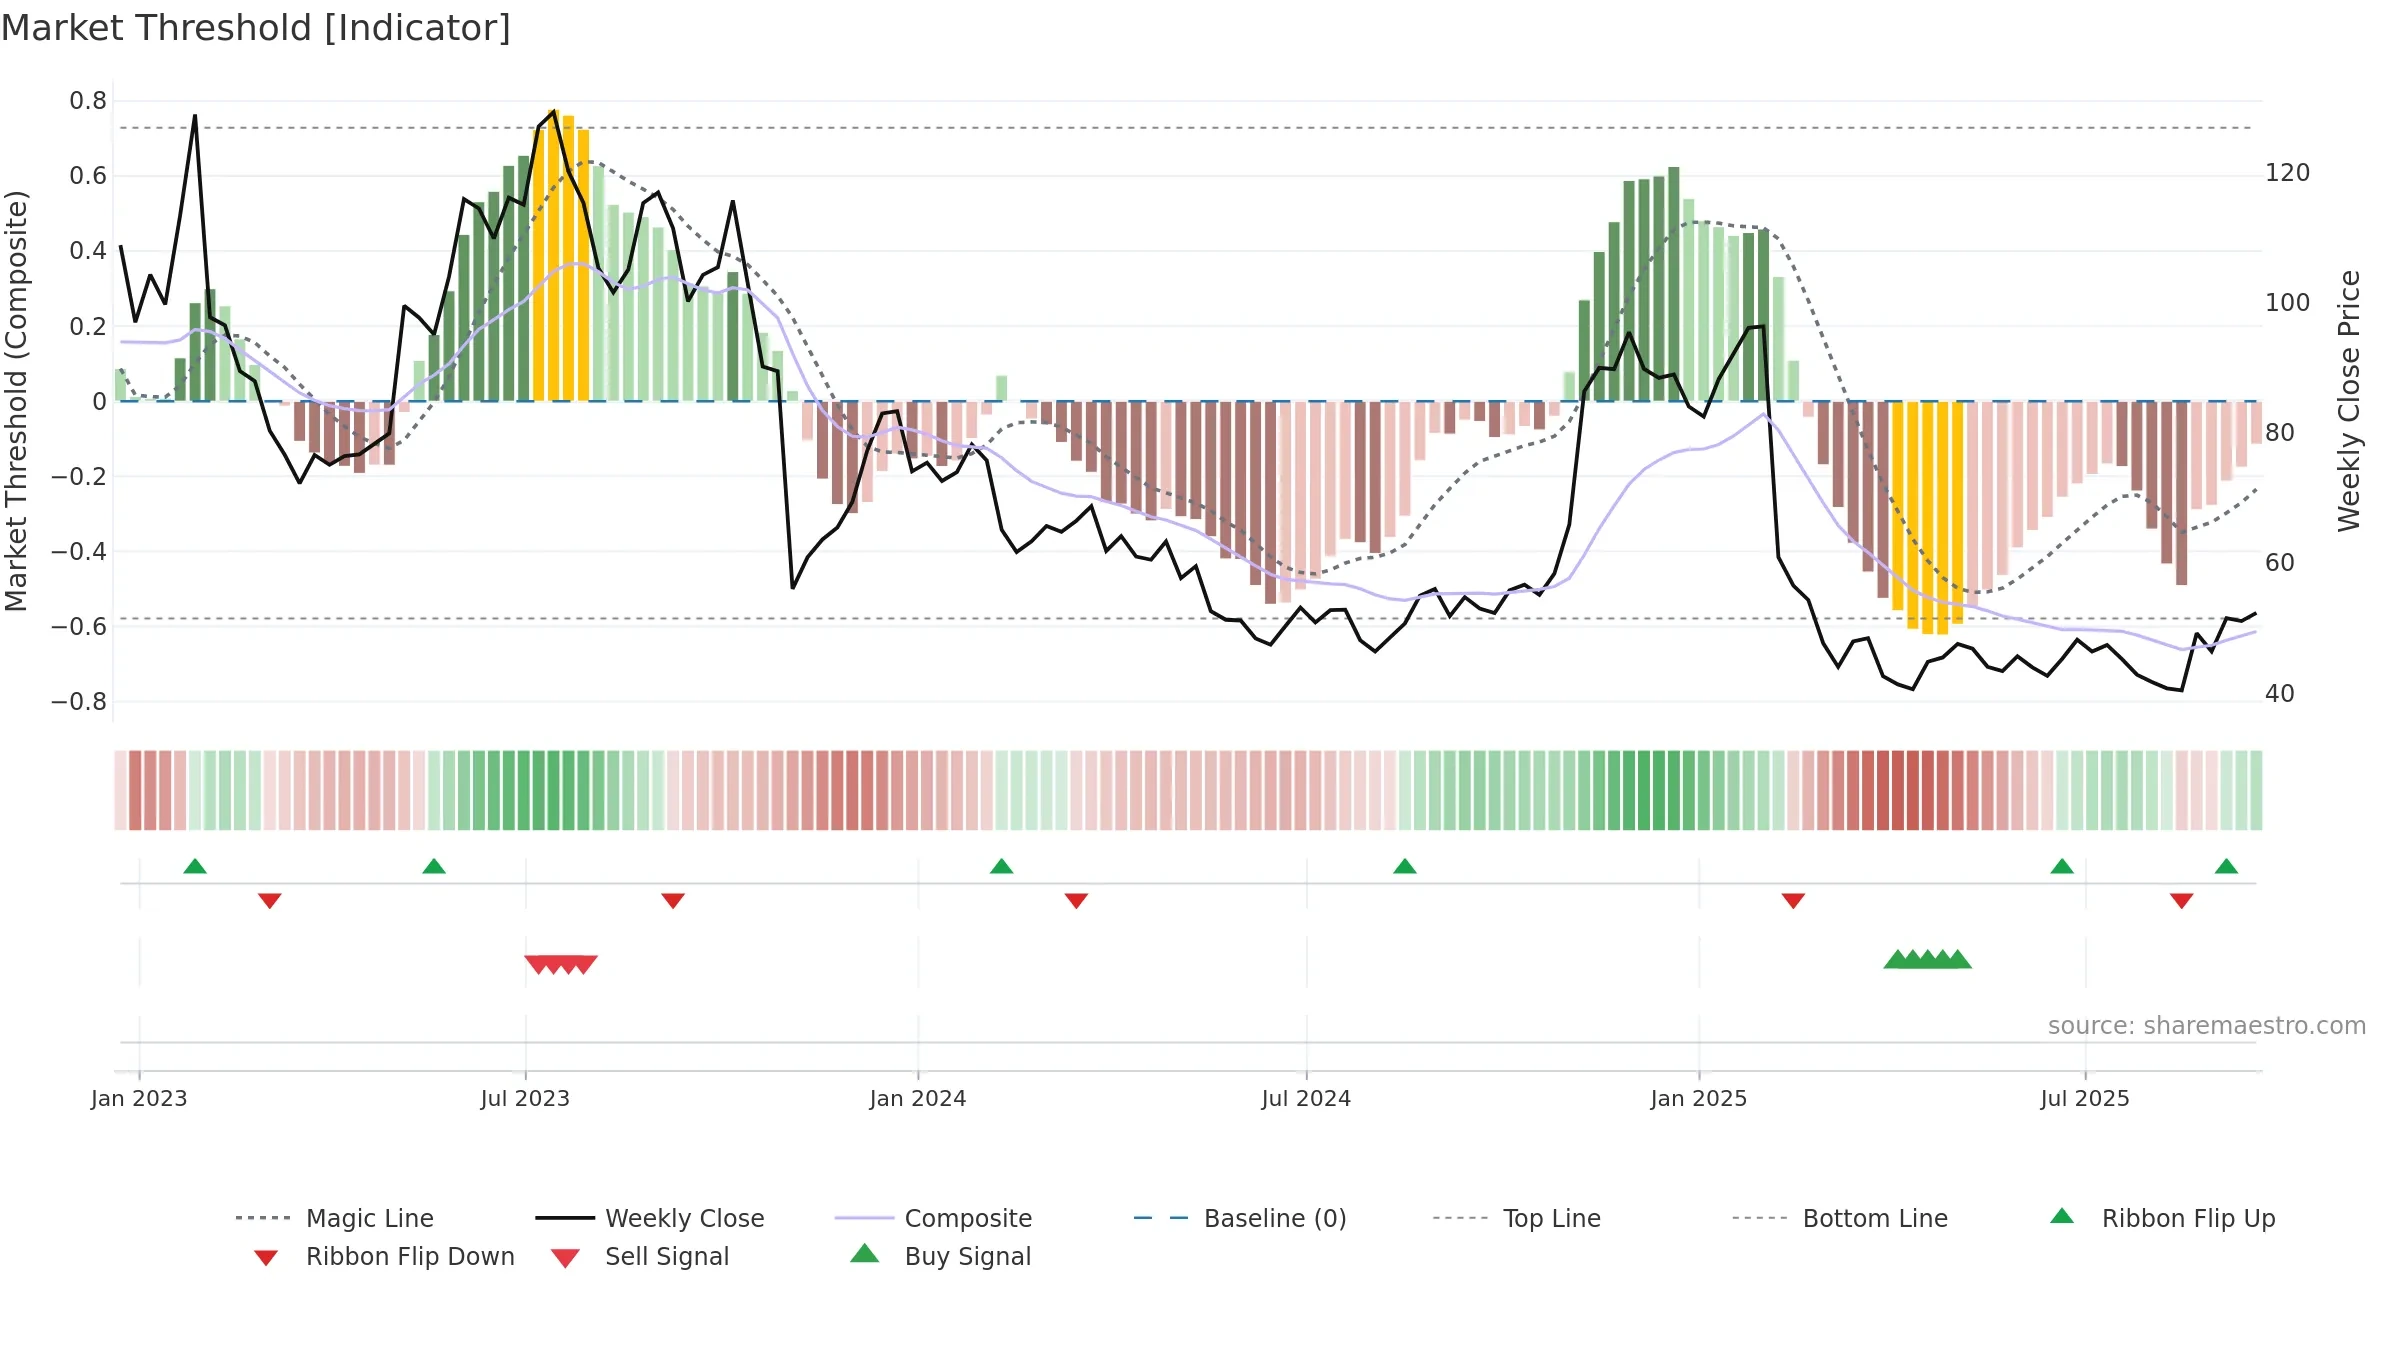Click the green ribbon flip up triangle shortly after Jan 2024
The image size is (2400, 1350).
point(1002,866)
